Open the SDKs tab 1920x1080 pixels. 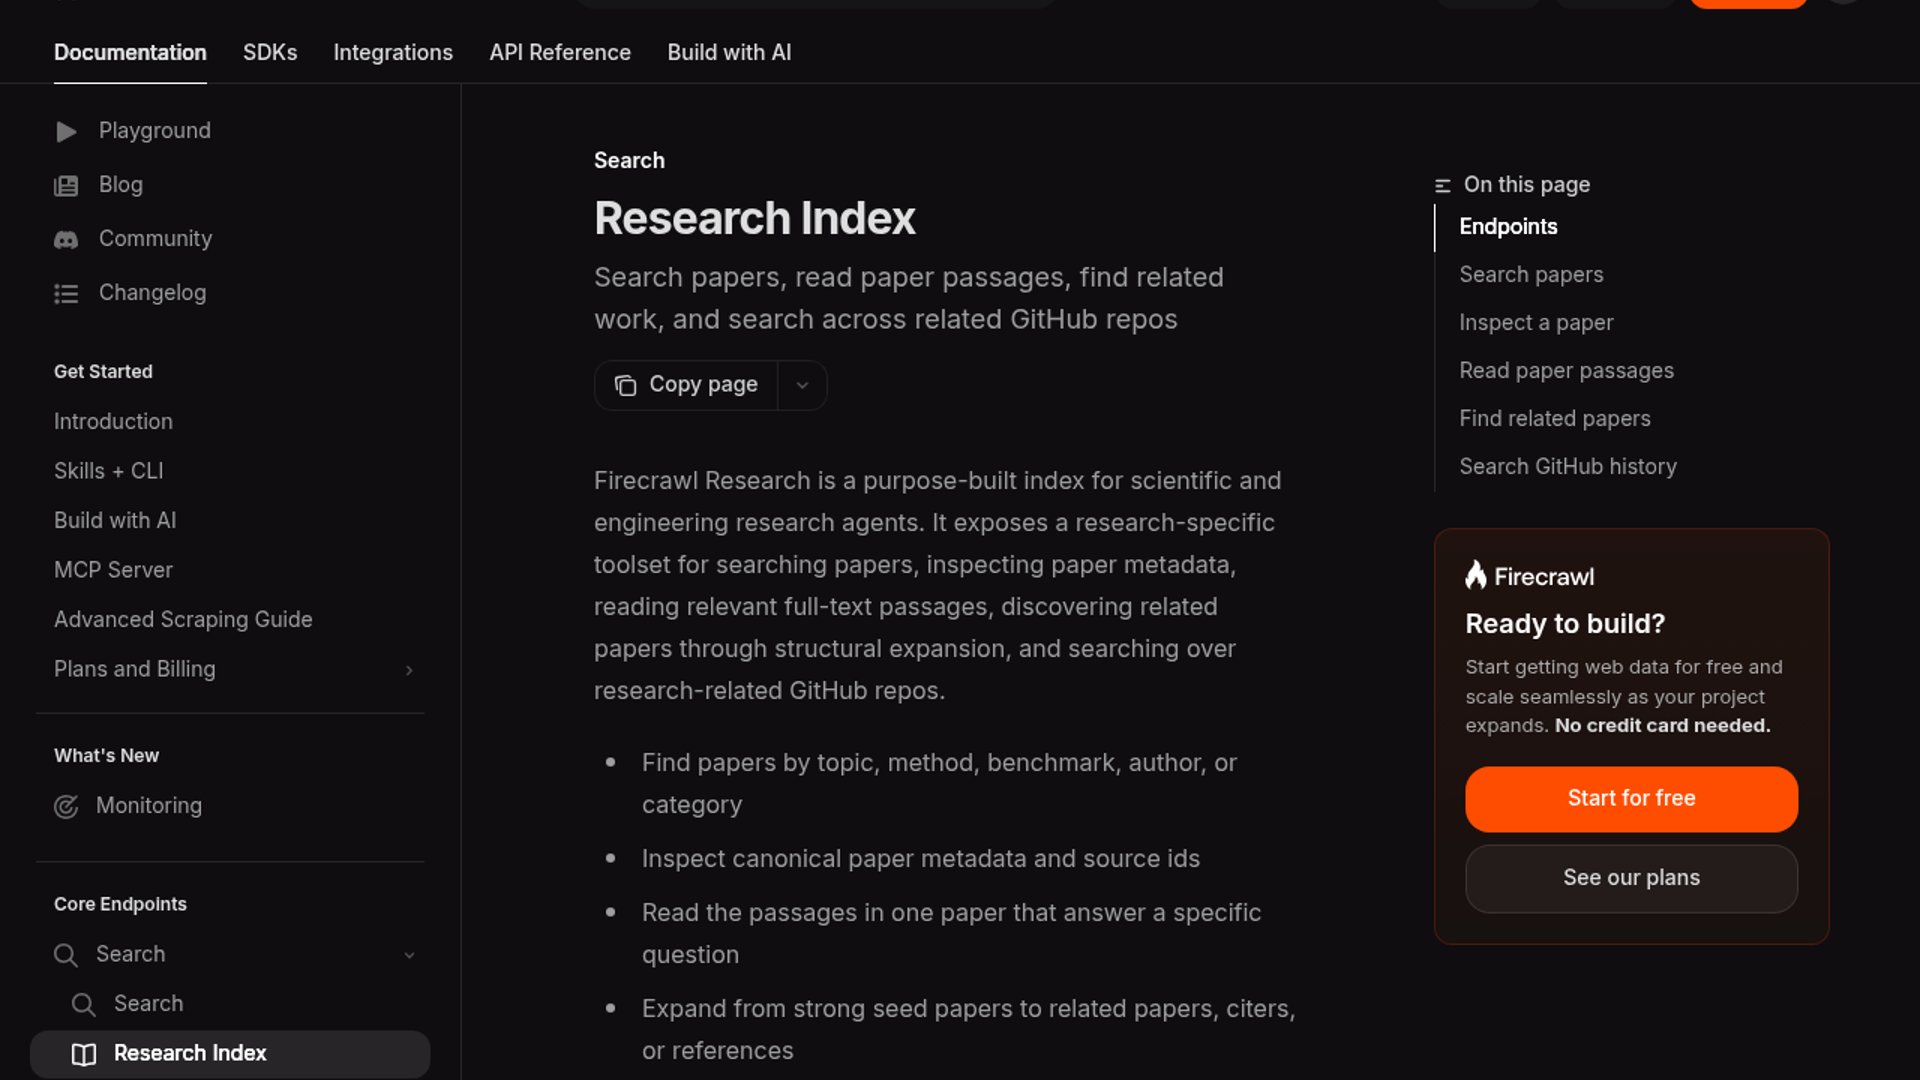tap(270, 53)
